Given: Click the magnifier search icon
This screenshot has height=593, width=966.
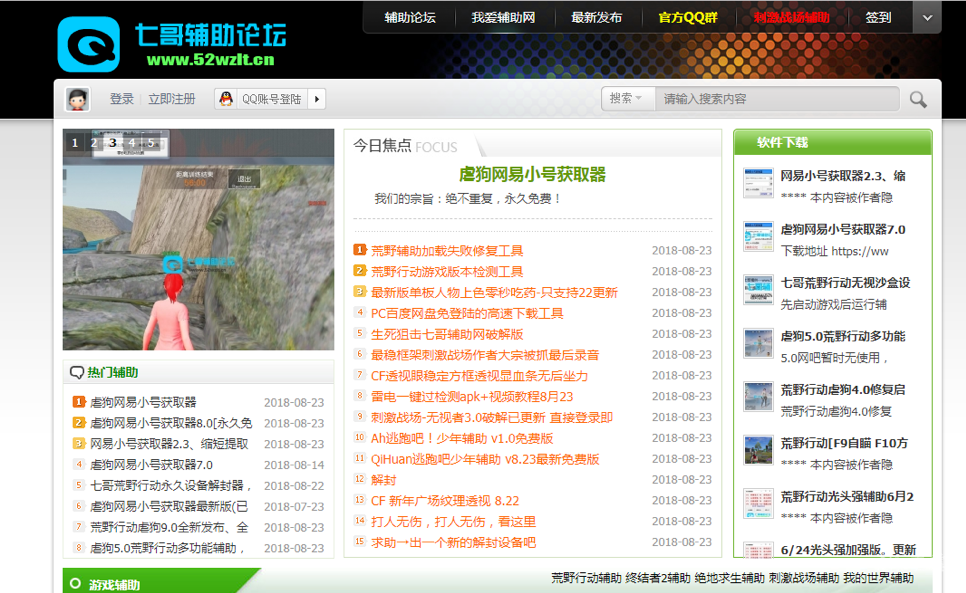Looking at the screenshot, I should click(x=918, y=100).
